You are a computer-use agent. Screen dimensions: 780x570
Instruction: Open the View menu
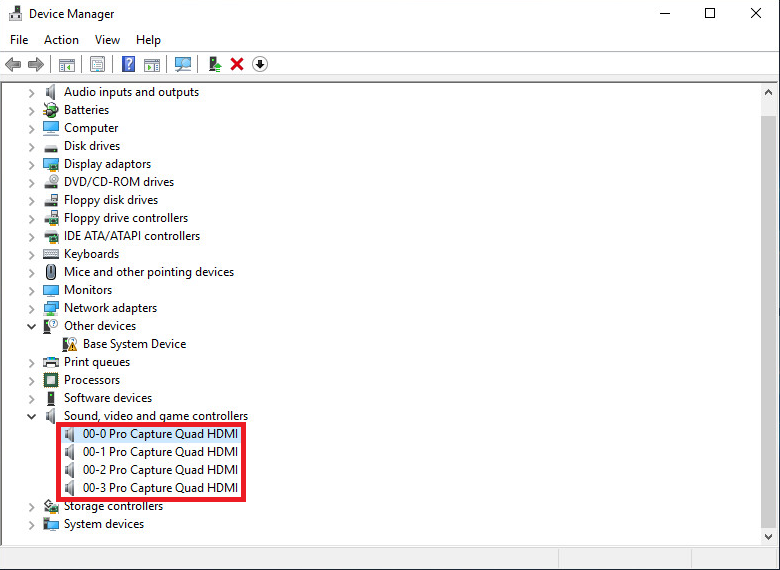107,40
